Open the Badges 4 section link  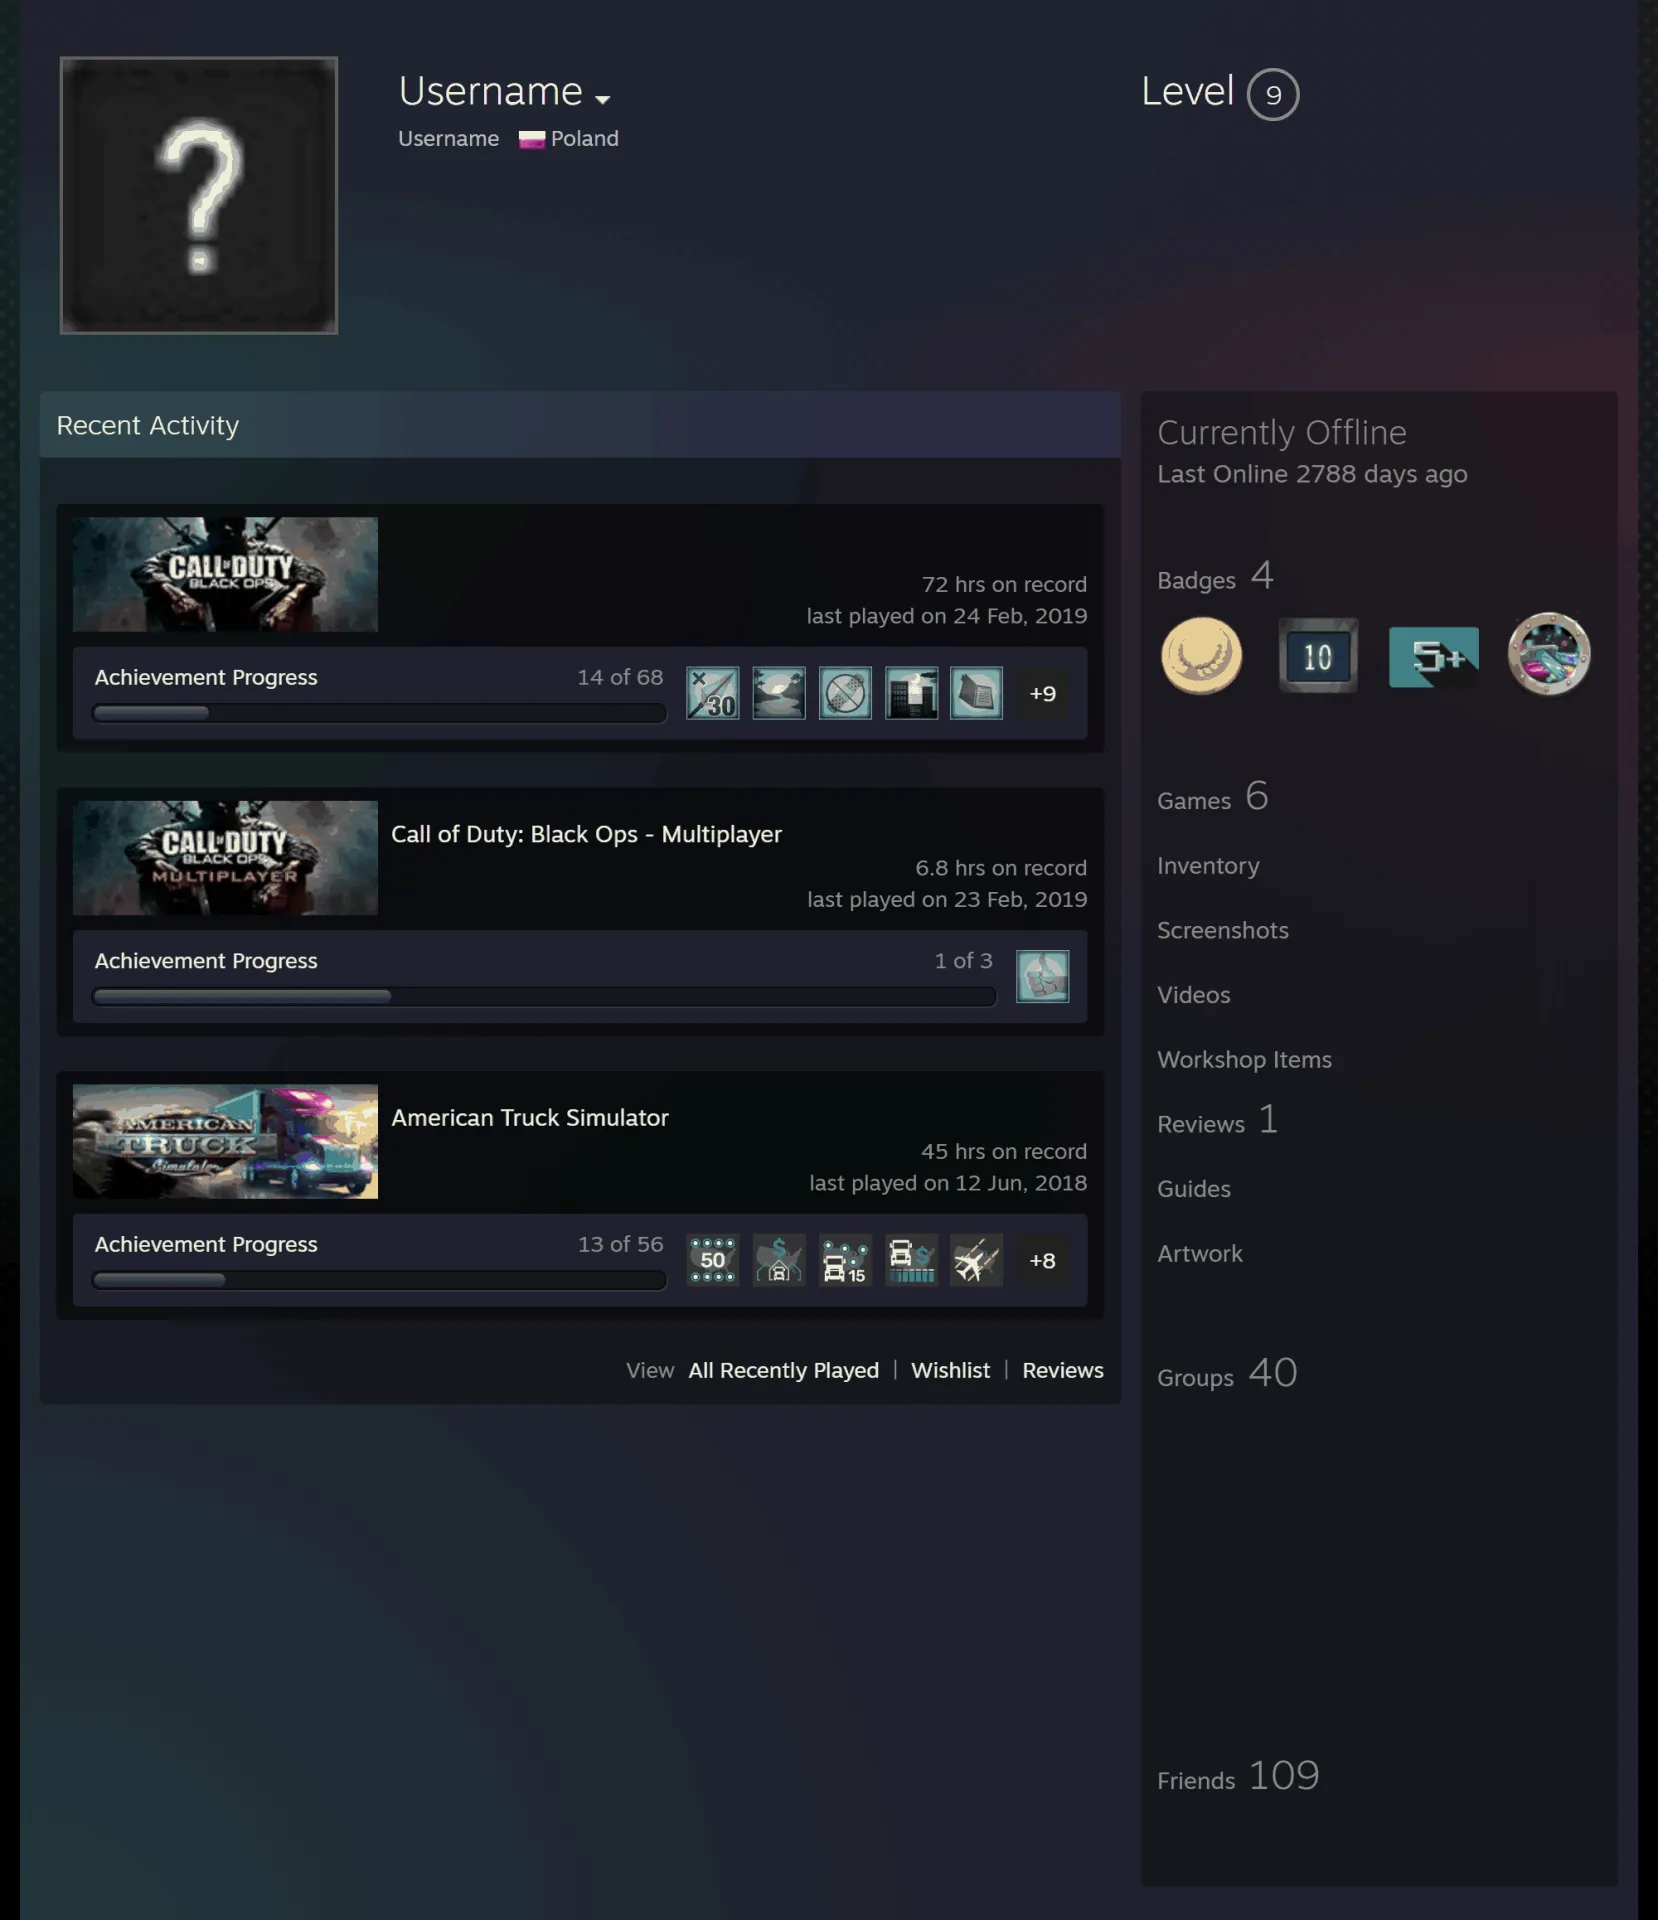pyautogui.click(x=1215, y=577)
